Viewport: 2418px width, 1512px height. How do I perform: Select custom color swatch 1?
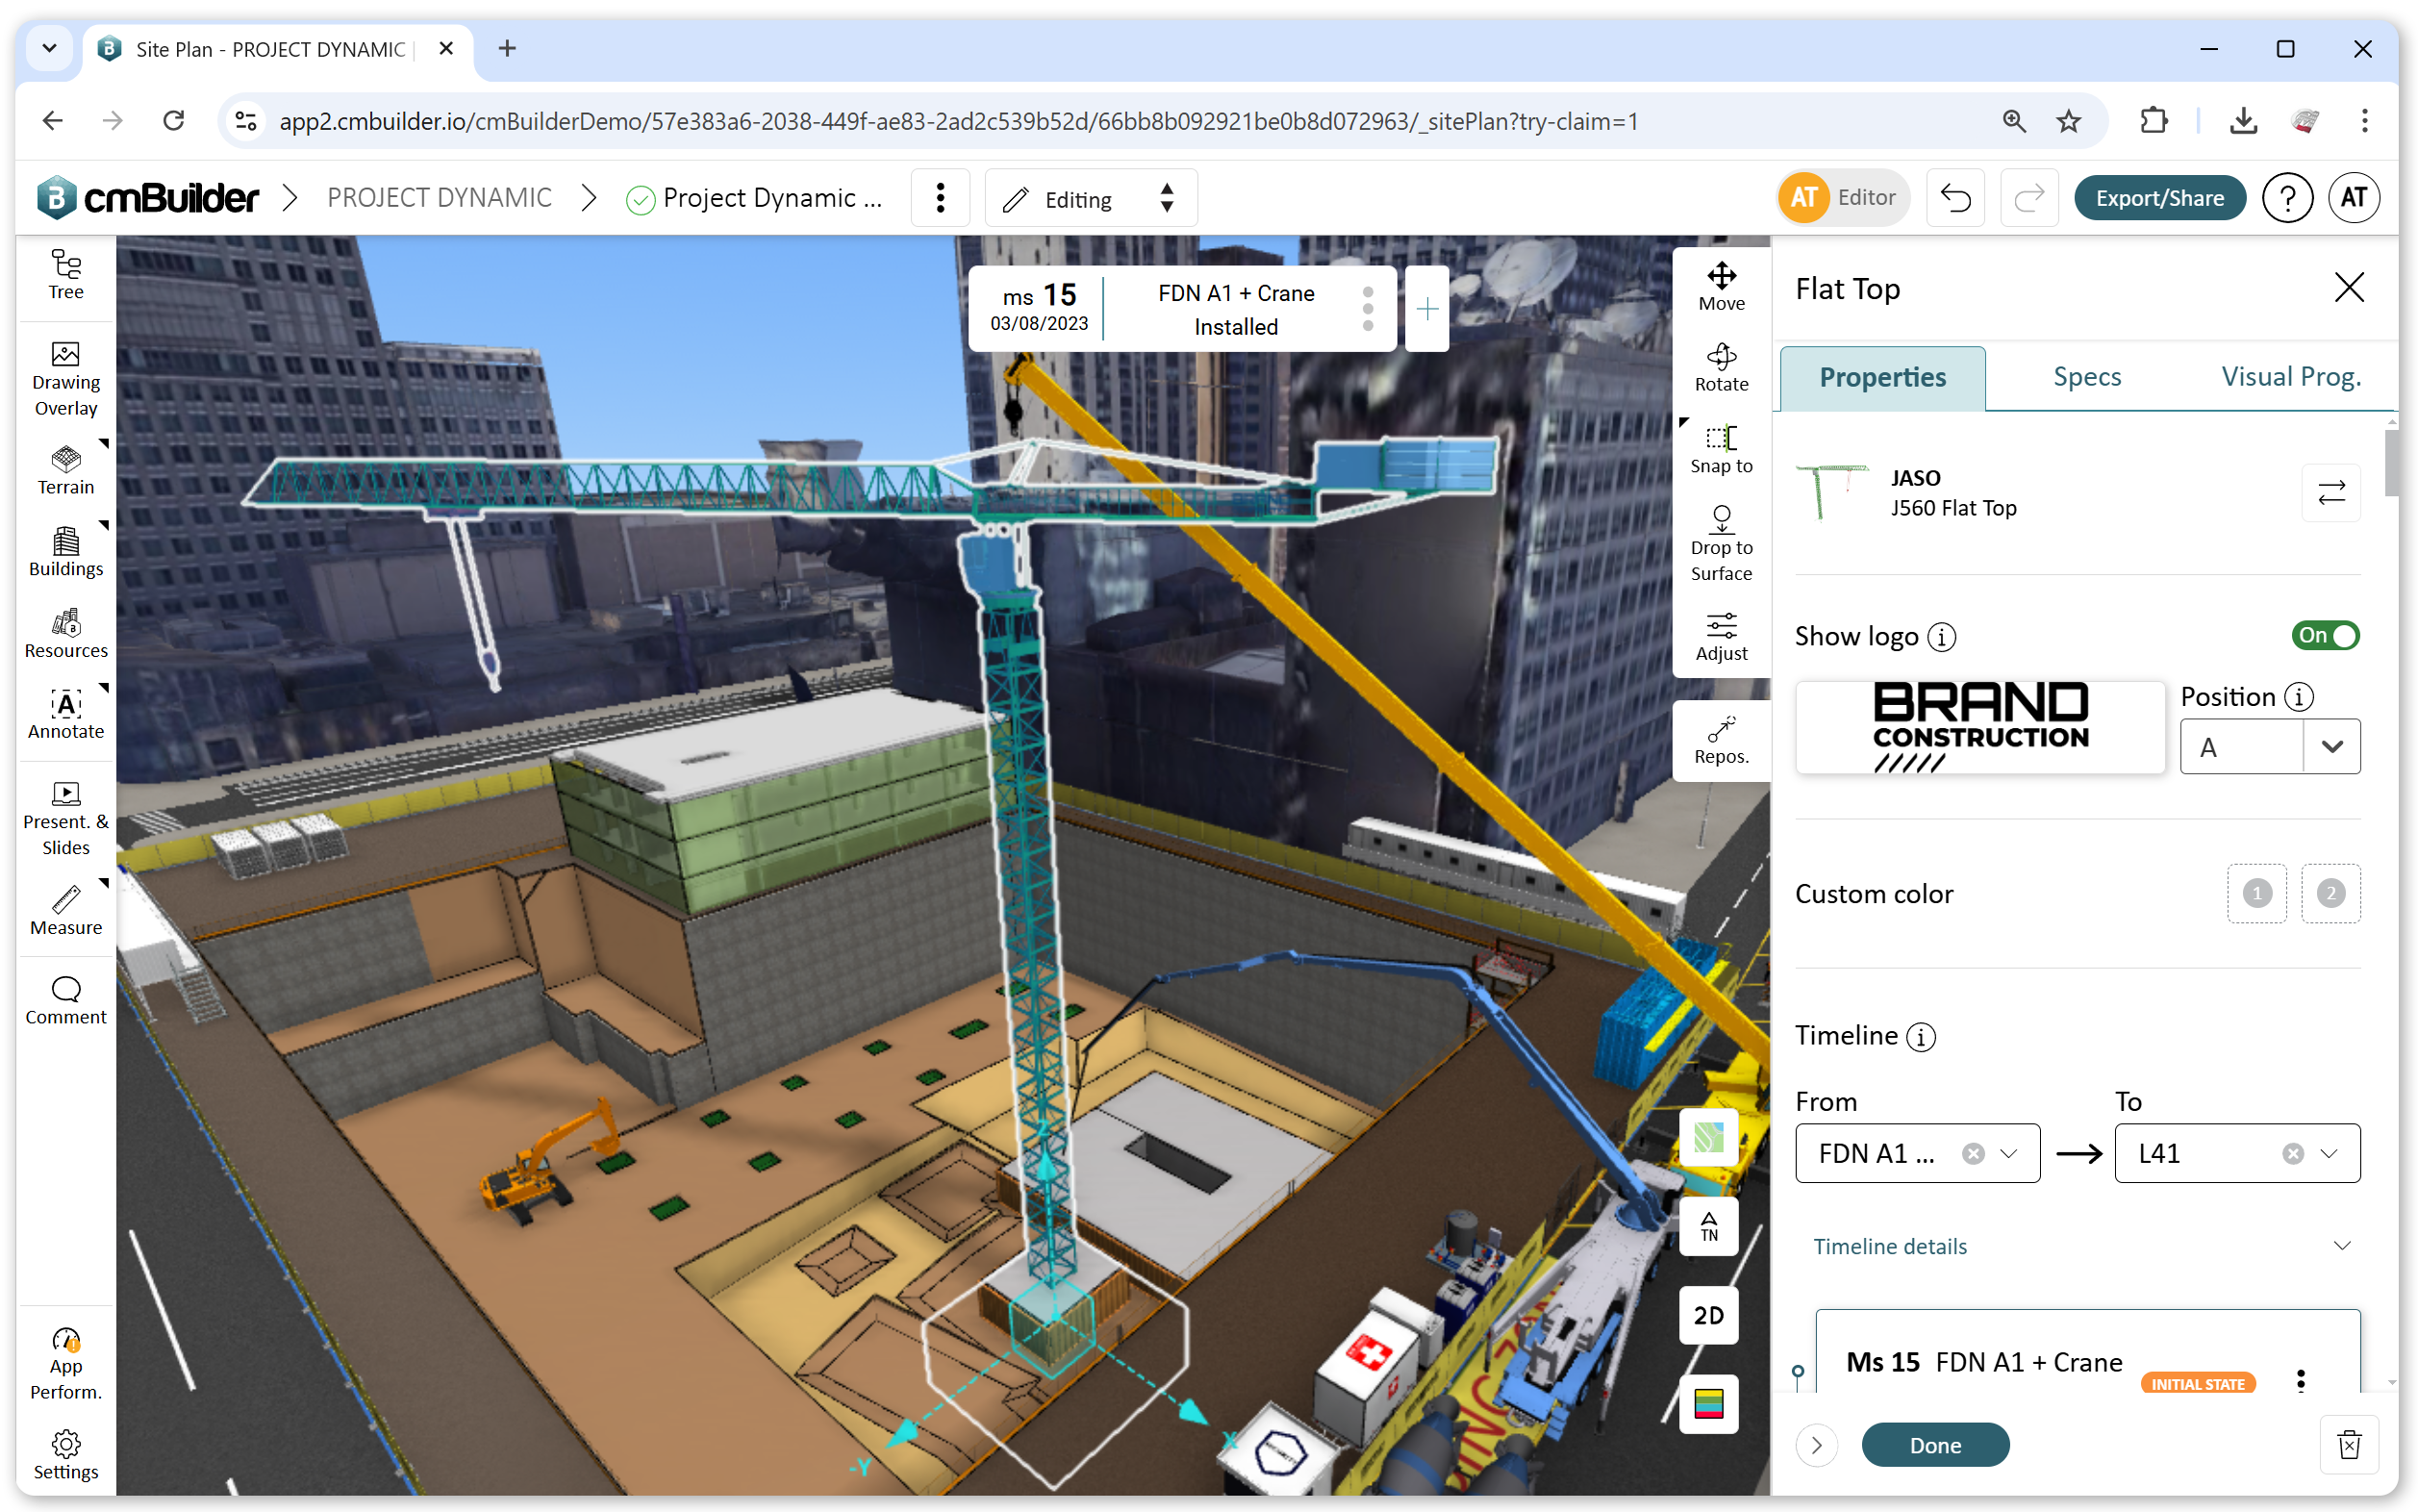coord(2256,893)
